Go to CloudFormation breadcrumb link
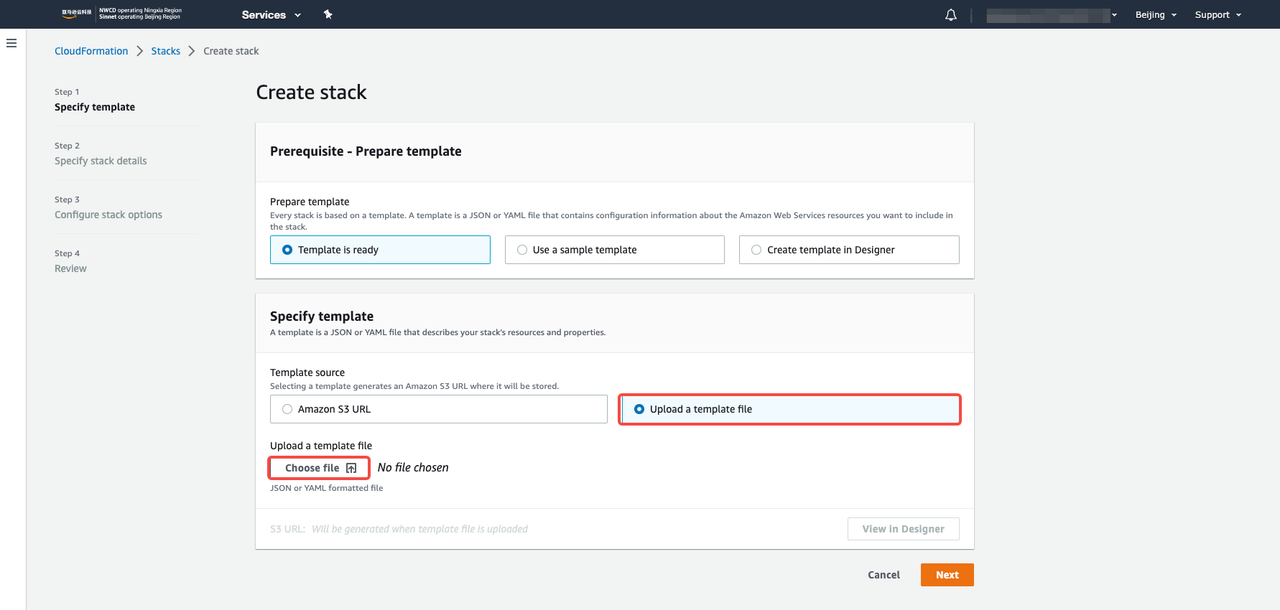This screenshot has width=1280, height=610. (x=91, y=51)
